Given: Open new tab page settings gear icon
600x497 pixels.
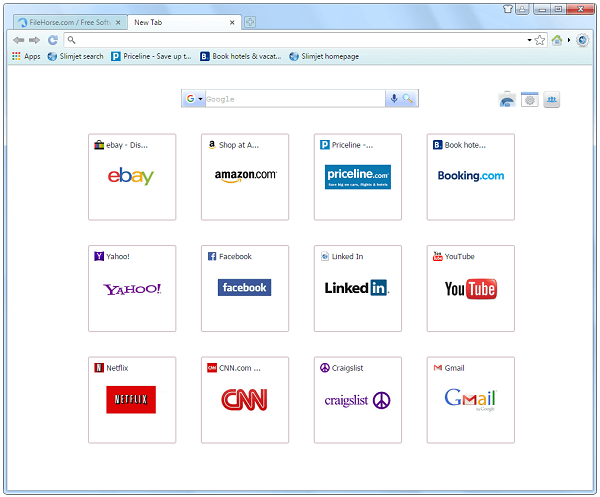Looking at the screenshot, I should pos(530,99).
